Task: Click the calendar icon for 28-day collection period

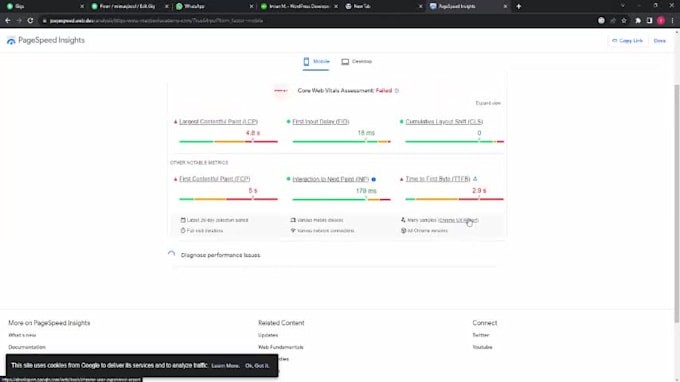Action: pos(183,220)
